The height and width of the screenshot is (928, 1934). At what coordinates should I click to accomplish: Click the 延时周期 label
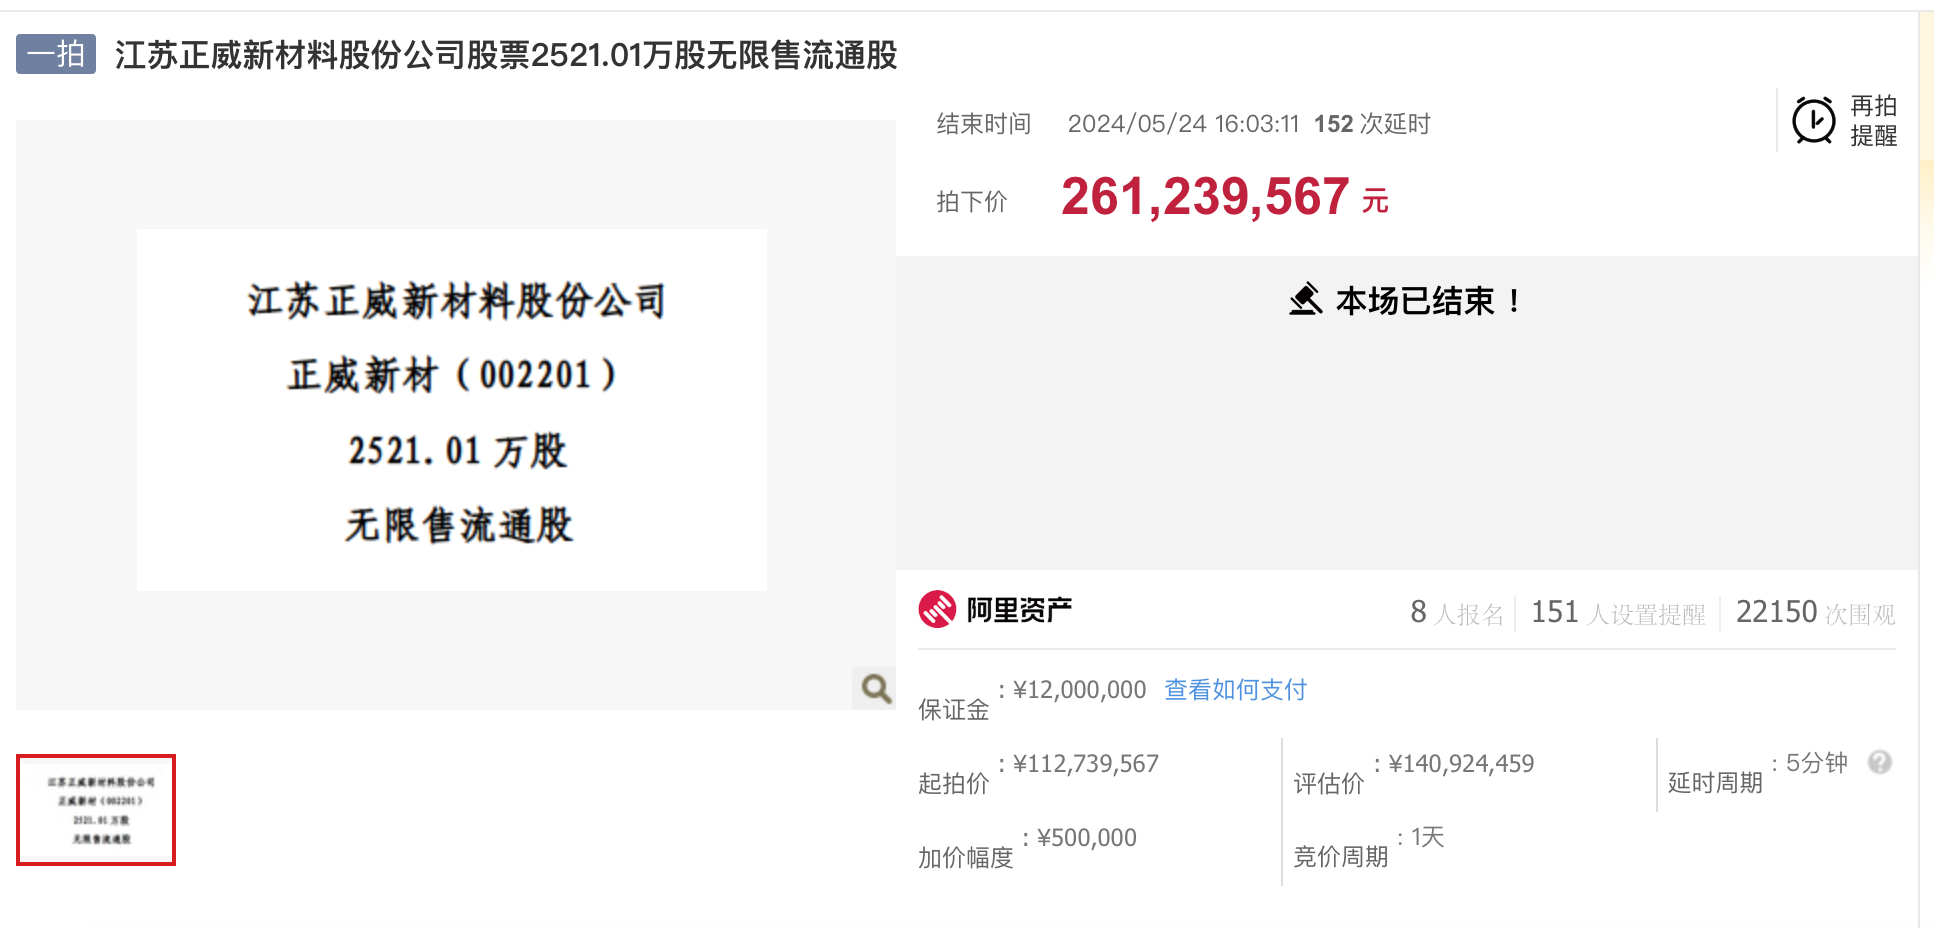[1716, 783]
